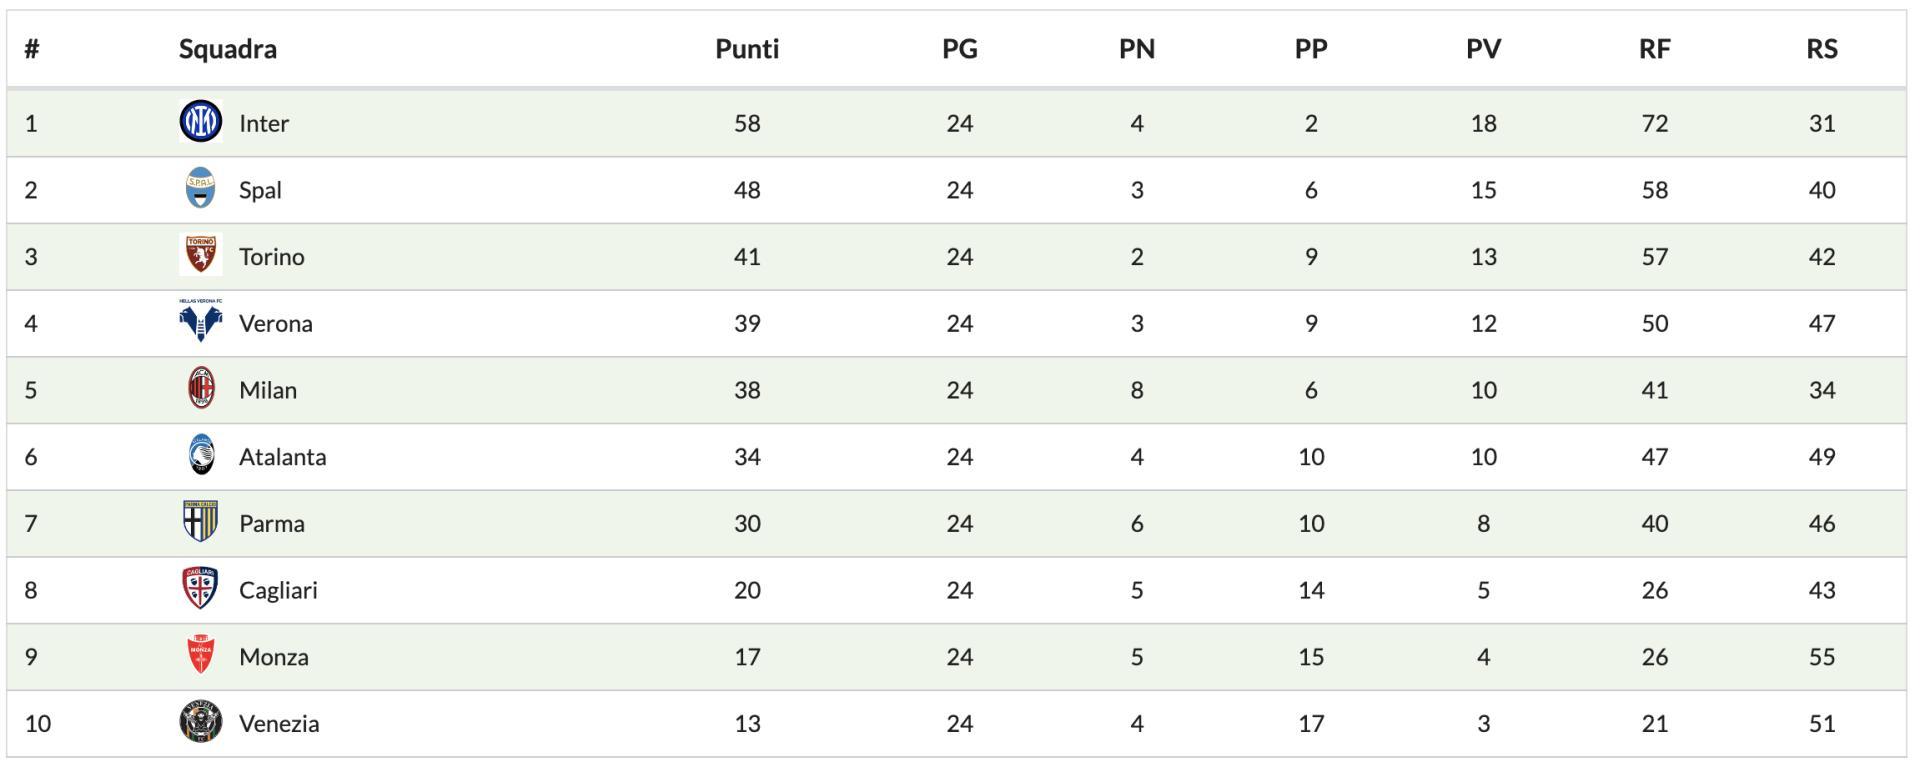Click the Monza club logo
The height and width of the screenshot is (777, 1920).
[x=201, y=656]
